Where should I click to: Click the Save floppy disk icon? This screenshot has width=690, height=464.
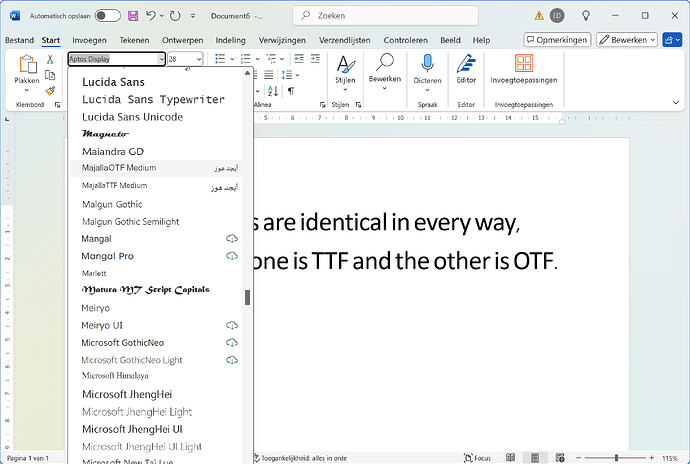click(x=133, y=16)
